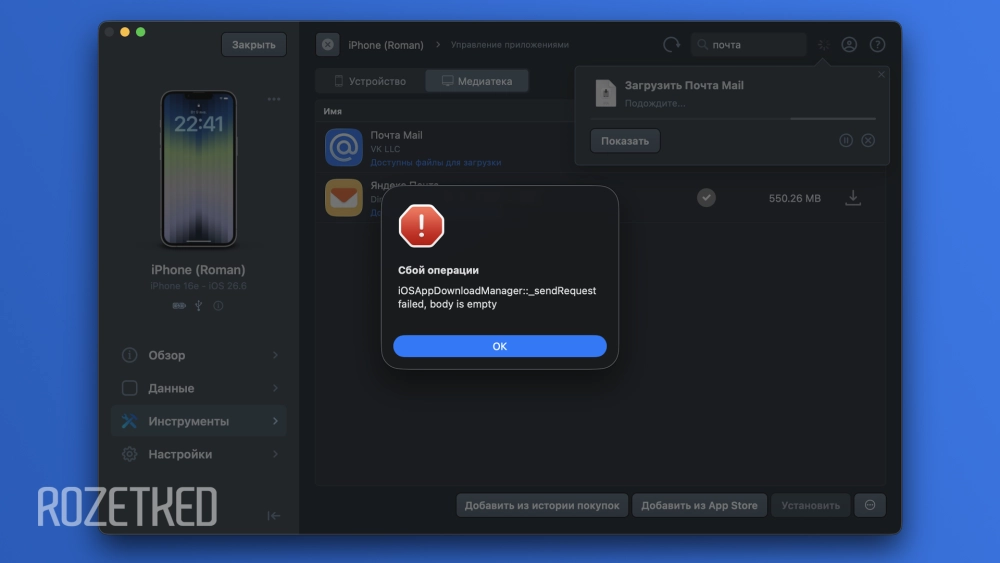Open the Обзор sidebar section
The height and width of the screenshot is (563, 1000).
tap(199, 355)
